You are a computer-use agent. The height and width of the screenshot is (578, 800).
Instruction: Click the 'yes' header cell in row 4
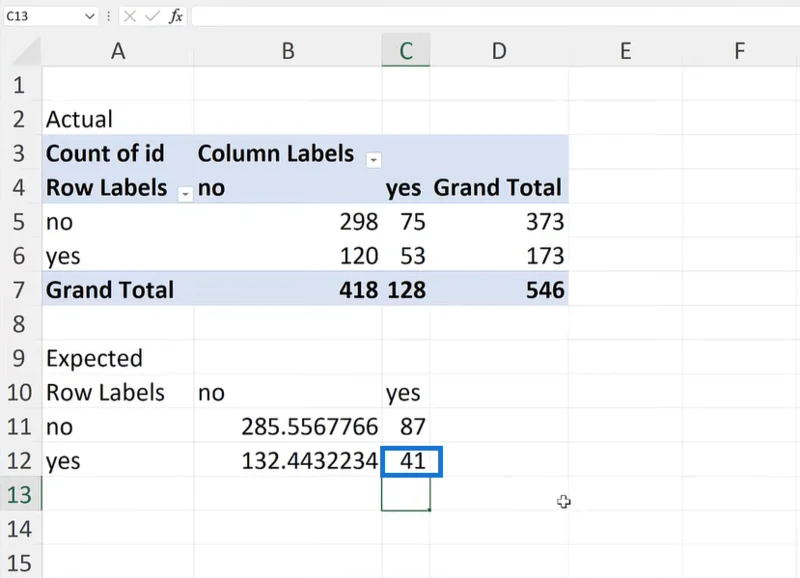click(x=406, y=187)
